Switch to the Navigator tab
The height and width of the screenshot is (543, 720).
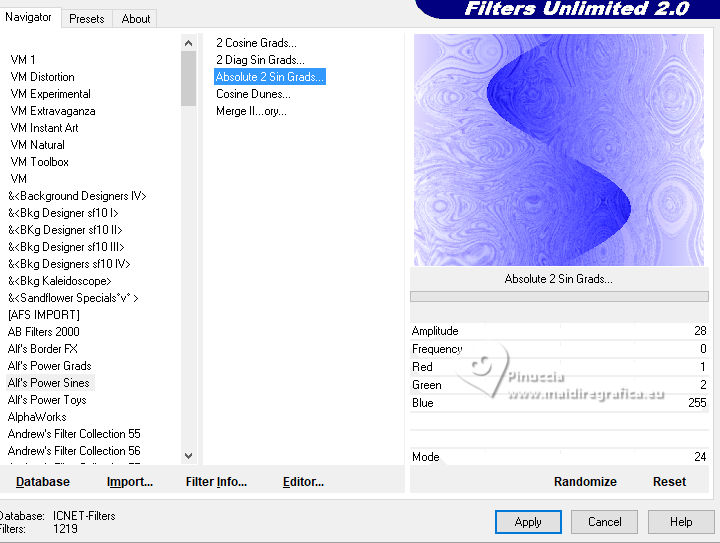click(x=29, y=17)
